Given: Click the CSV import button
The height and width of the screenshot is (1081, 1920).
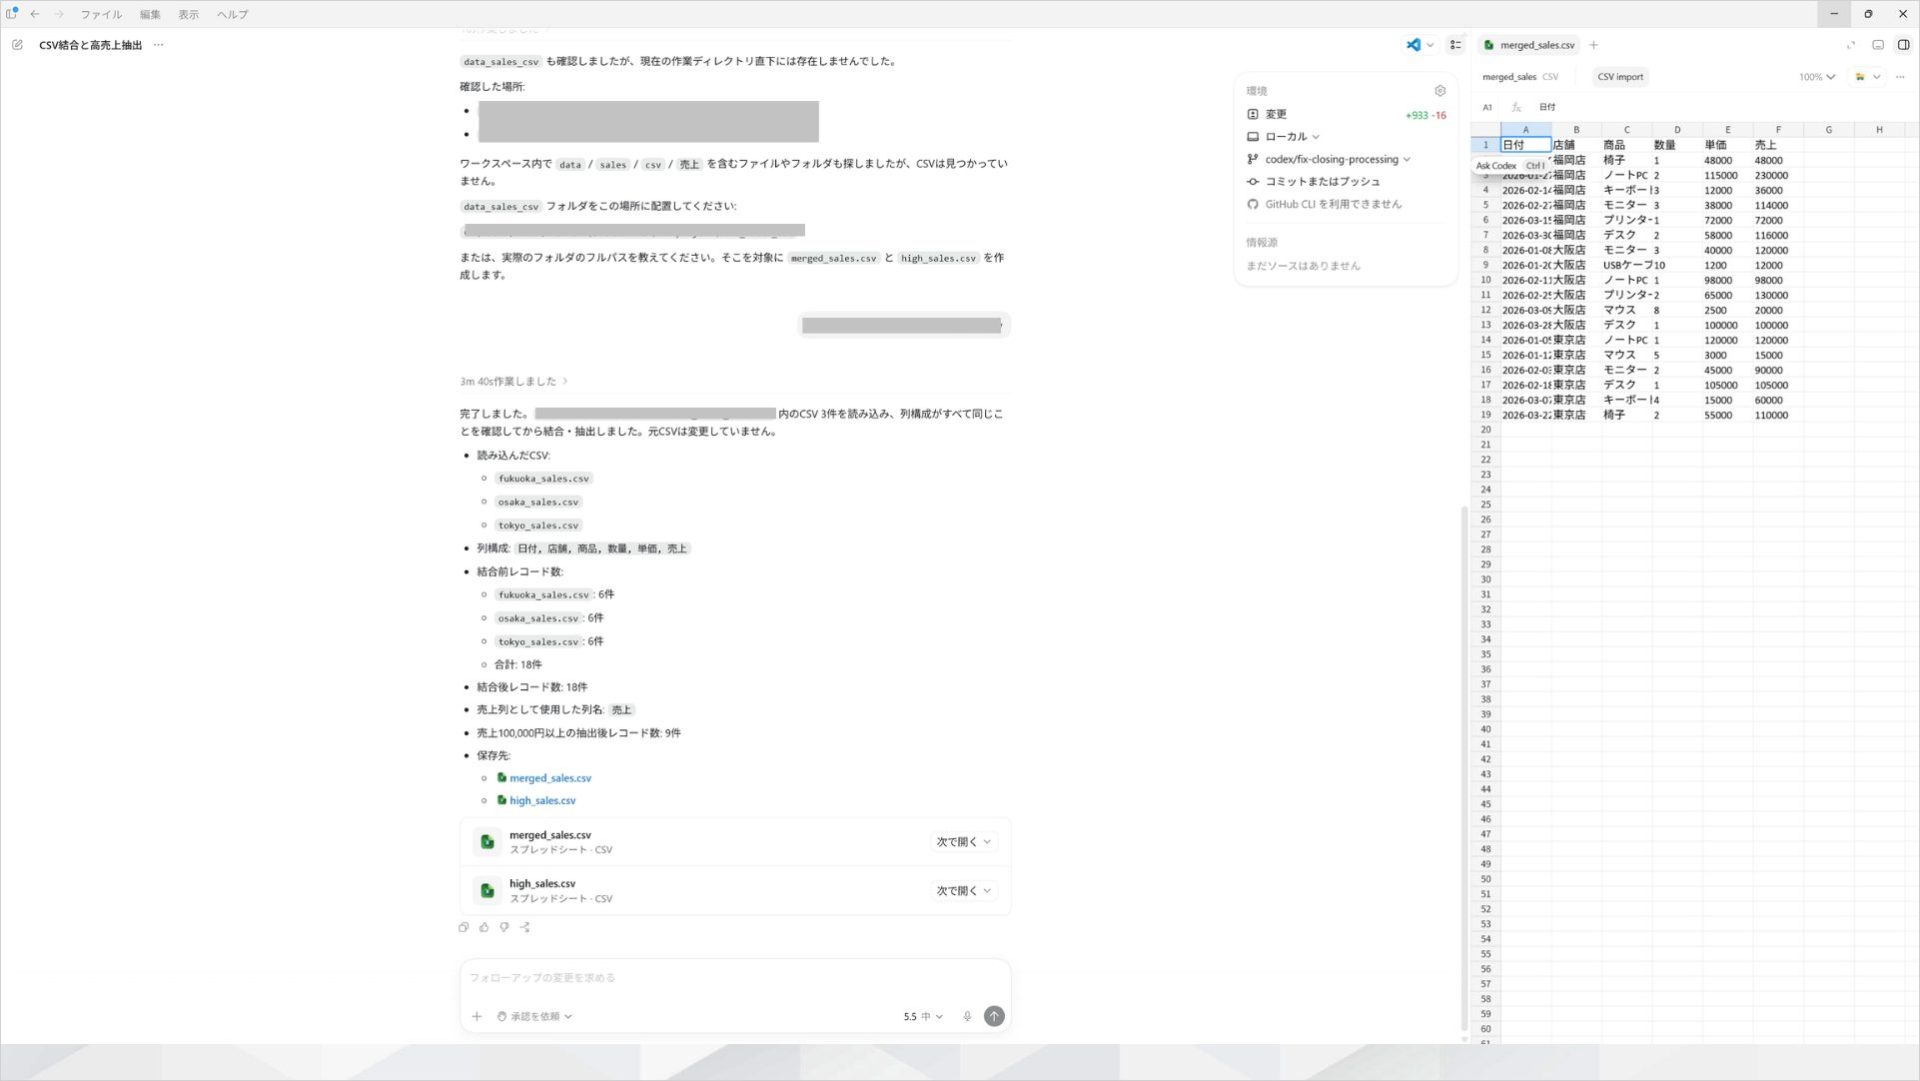Looking at the screenshot, I should [1620, 77].
